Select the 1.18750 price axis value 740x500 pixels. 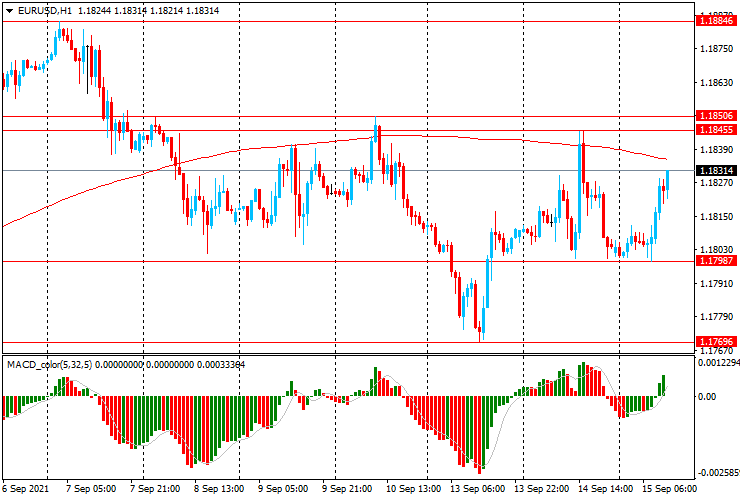[x=717, y=49]
